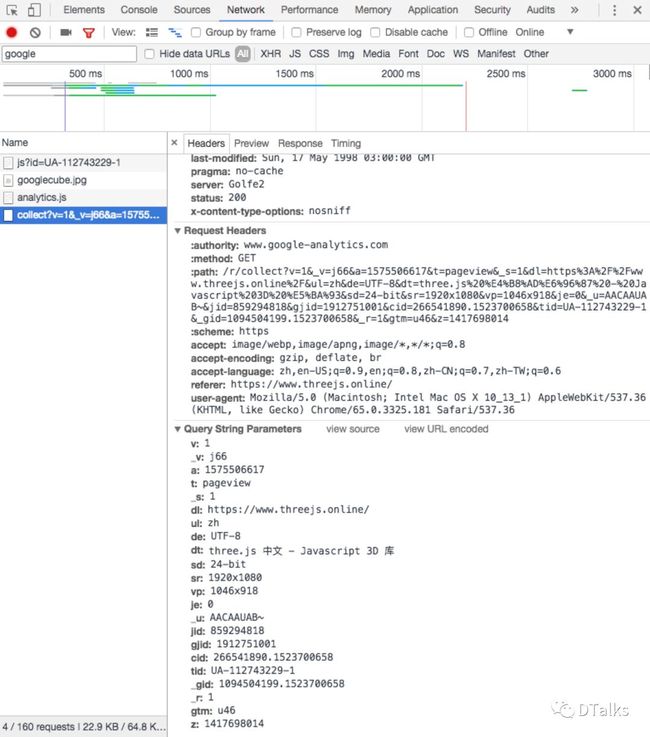The height and width of the screenshot is (737, 650).
Task: Click the 3000 ms timeline marker
Action: click(x=612, y=74)
